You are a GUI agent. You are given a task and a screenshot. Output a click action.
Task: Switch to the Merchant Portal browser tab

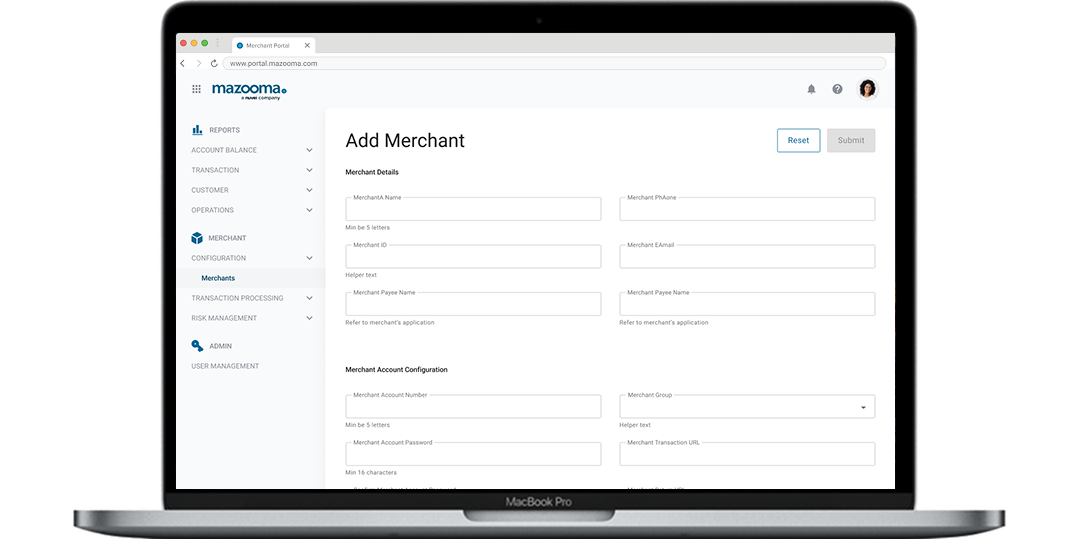click(267, 45)
